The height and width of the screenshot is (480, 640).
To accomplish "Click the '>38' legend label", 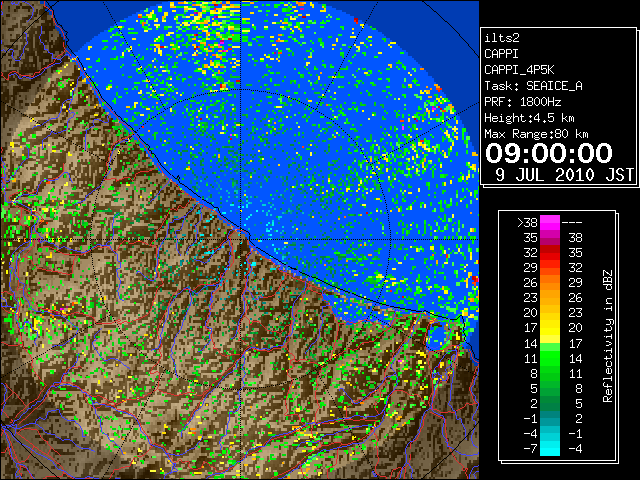I will coord(527,222).
